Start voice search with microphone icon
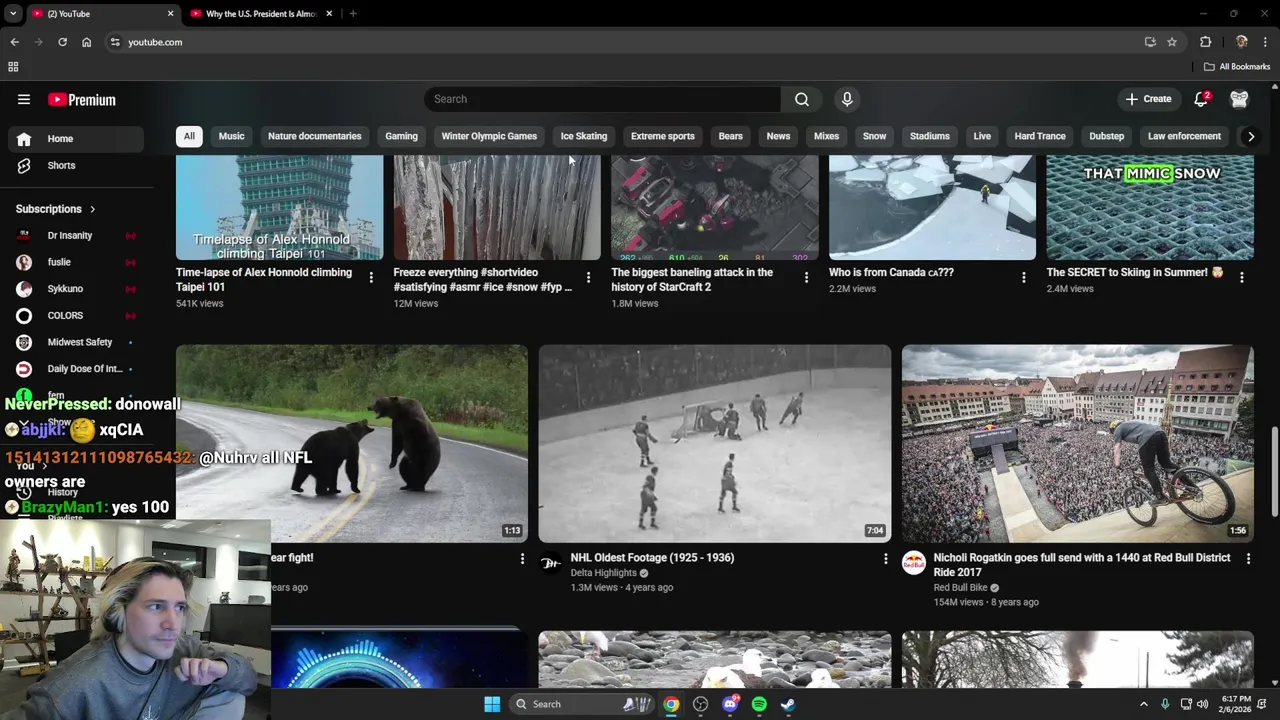Screen dimensions: 1280x720 847,99
